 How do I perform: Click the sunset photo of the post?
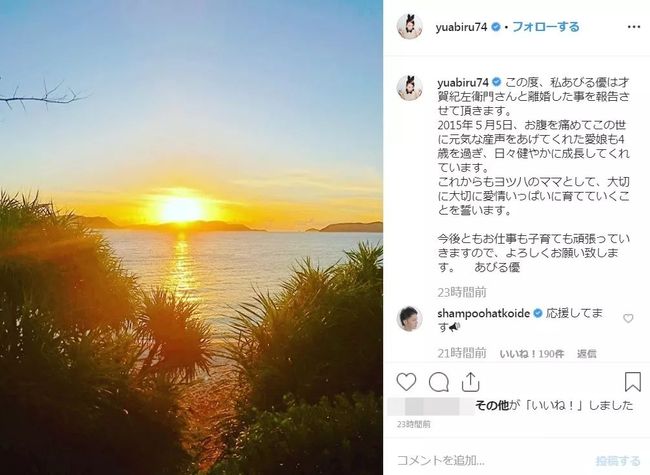coord(191,238)
